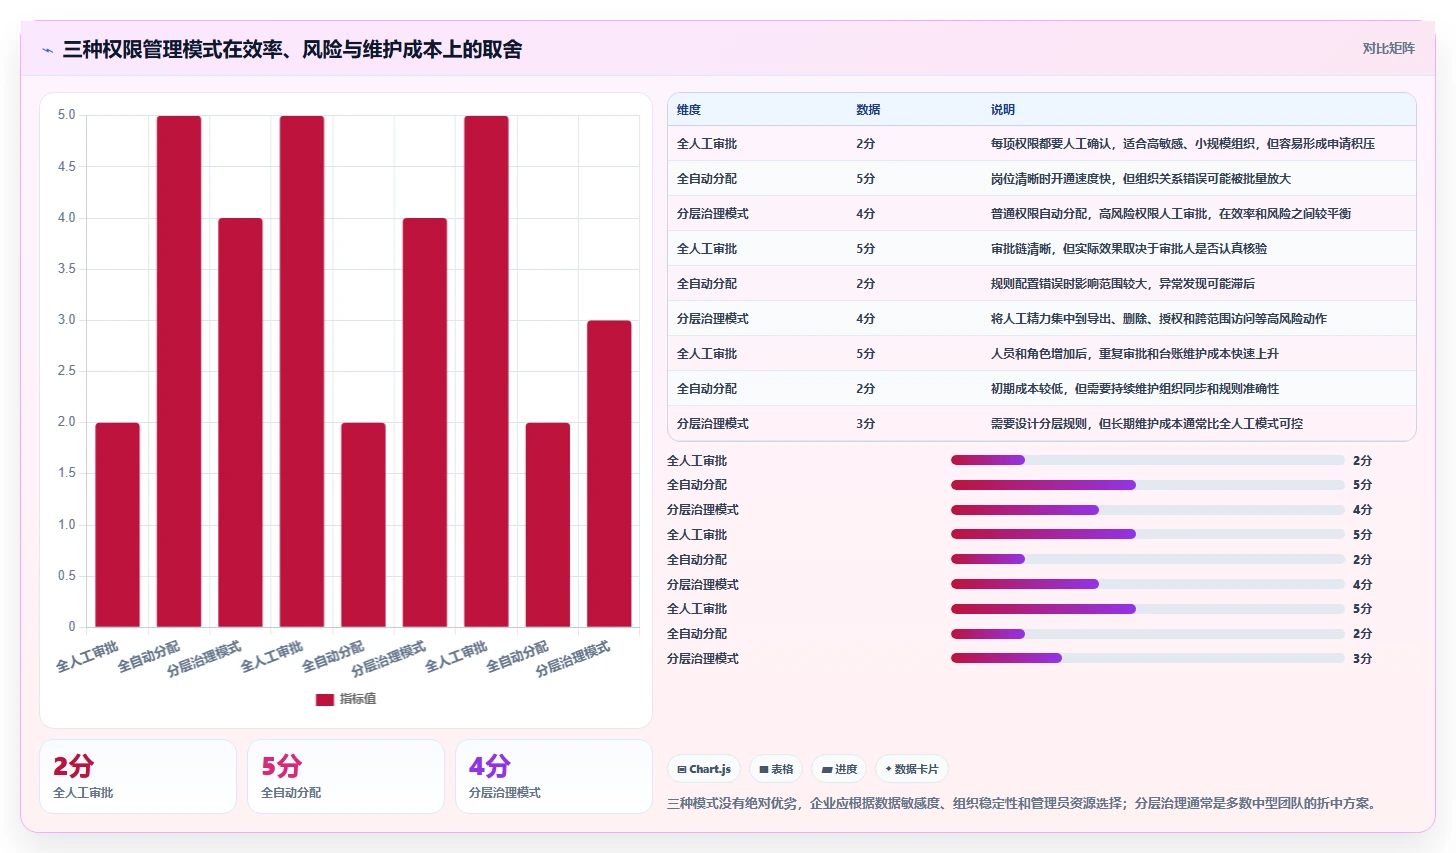Click the 维度 column header

tap(689, 110)
